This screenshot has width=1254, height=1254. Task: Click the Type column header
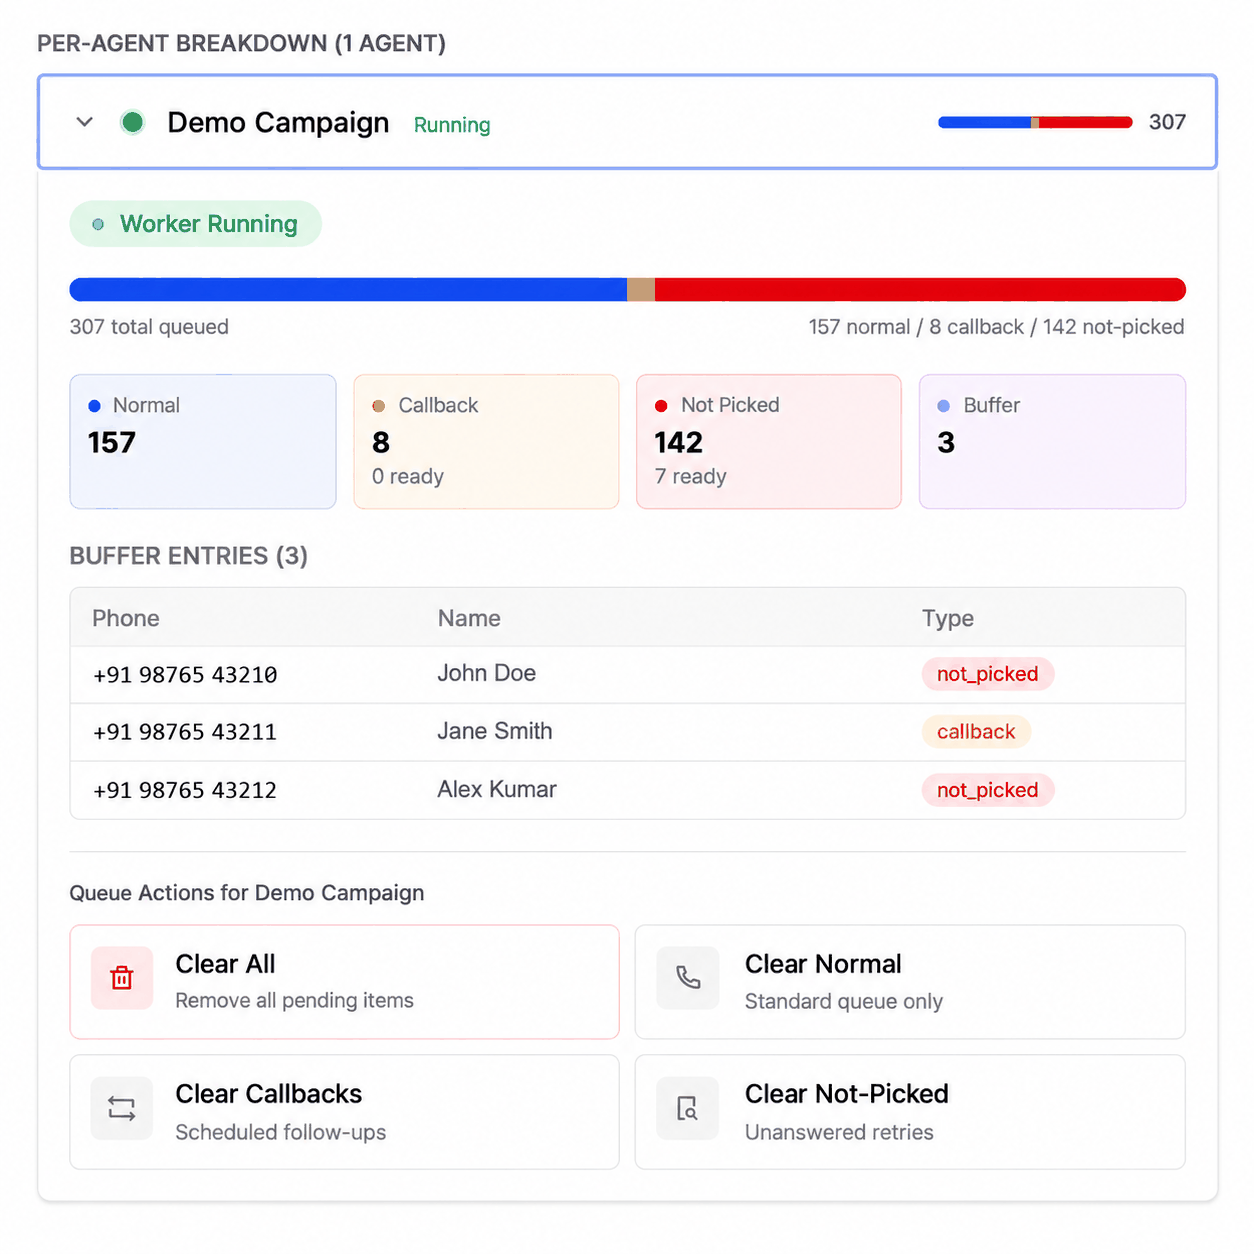(x=948, y=619)
